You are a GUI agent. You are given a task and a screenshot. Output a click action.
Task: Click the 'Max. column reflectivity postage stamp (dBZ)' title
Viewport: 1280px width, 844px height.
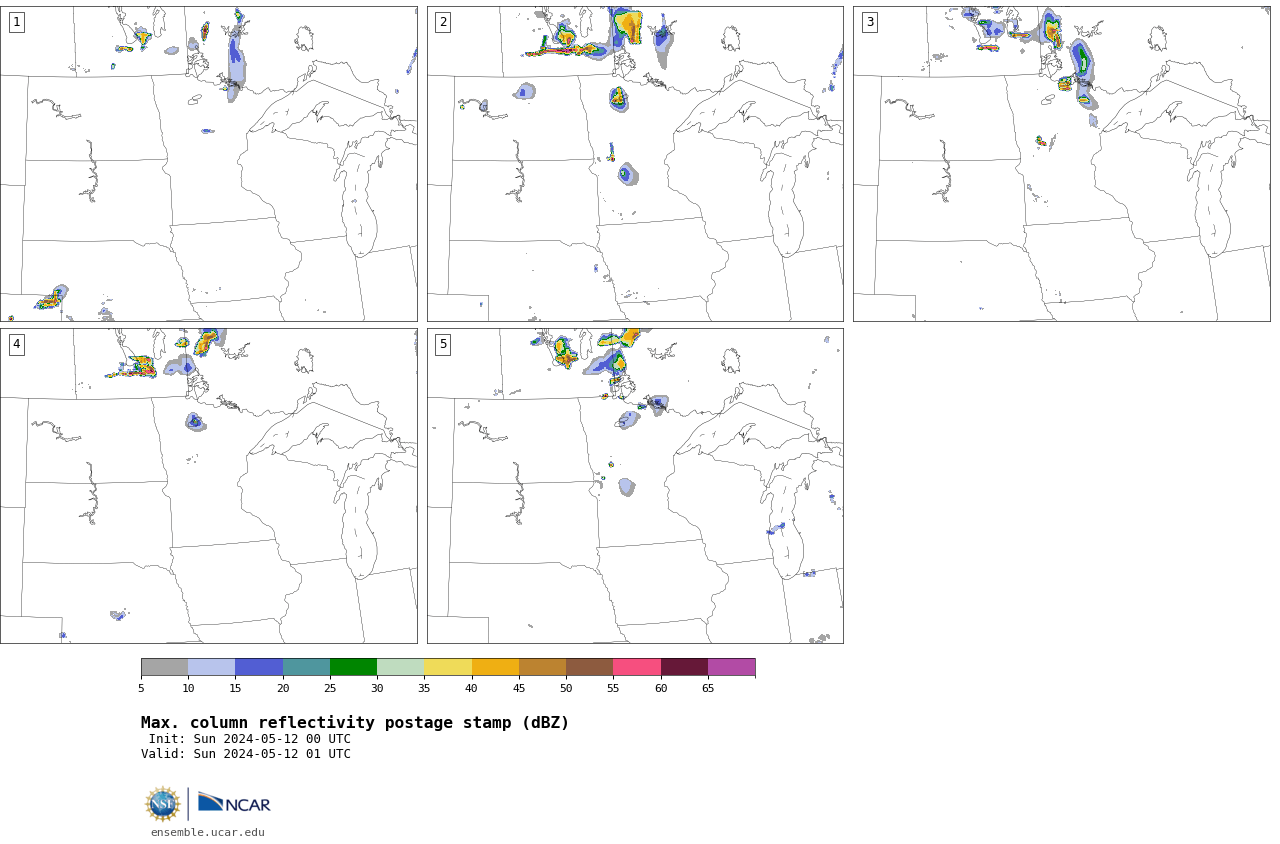point(355,723)
